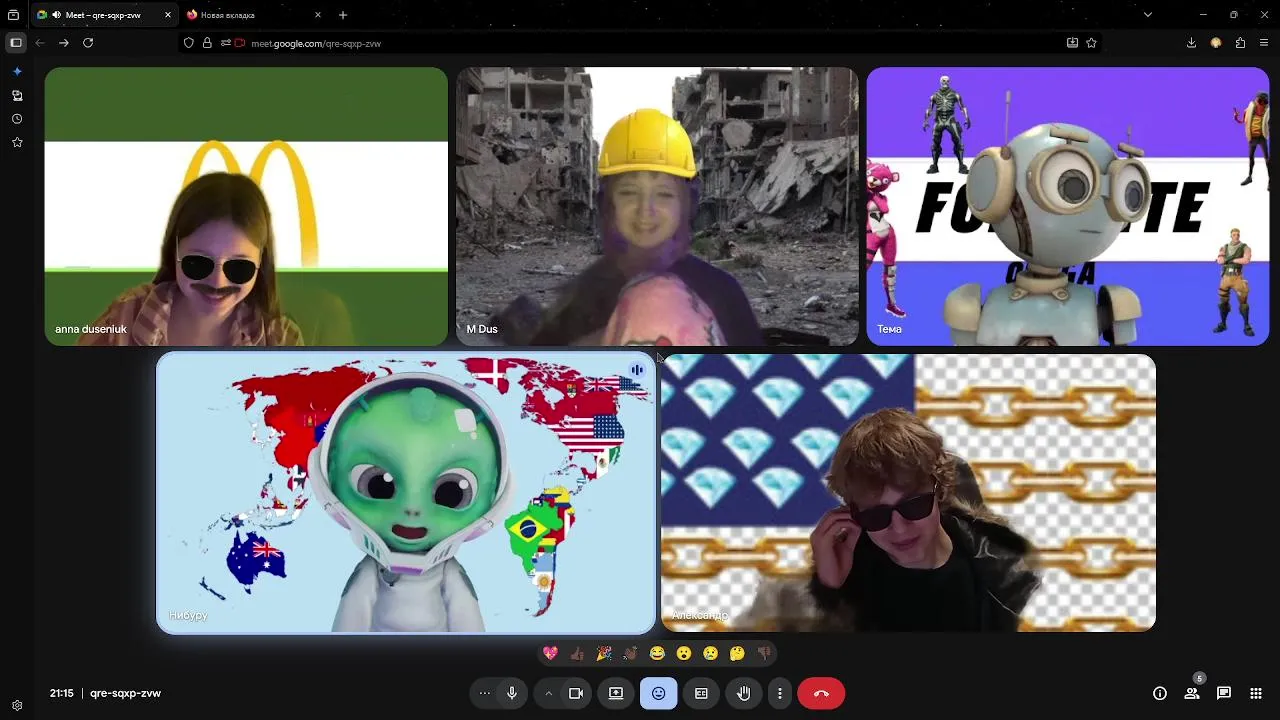1280x720 pixels.
Task: Bookmark this page with the star
Action: (x=1091, y=43)
